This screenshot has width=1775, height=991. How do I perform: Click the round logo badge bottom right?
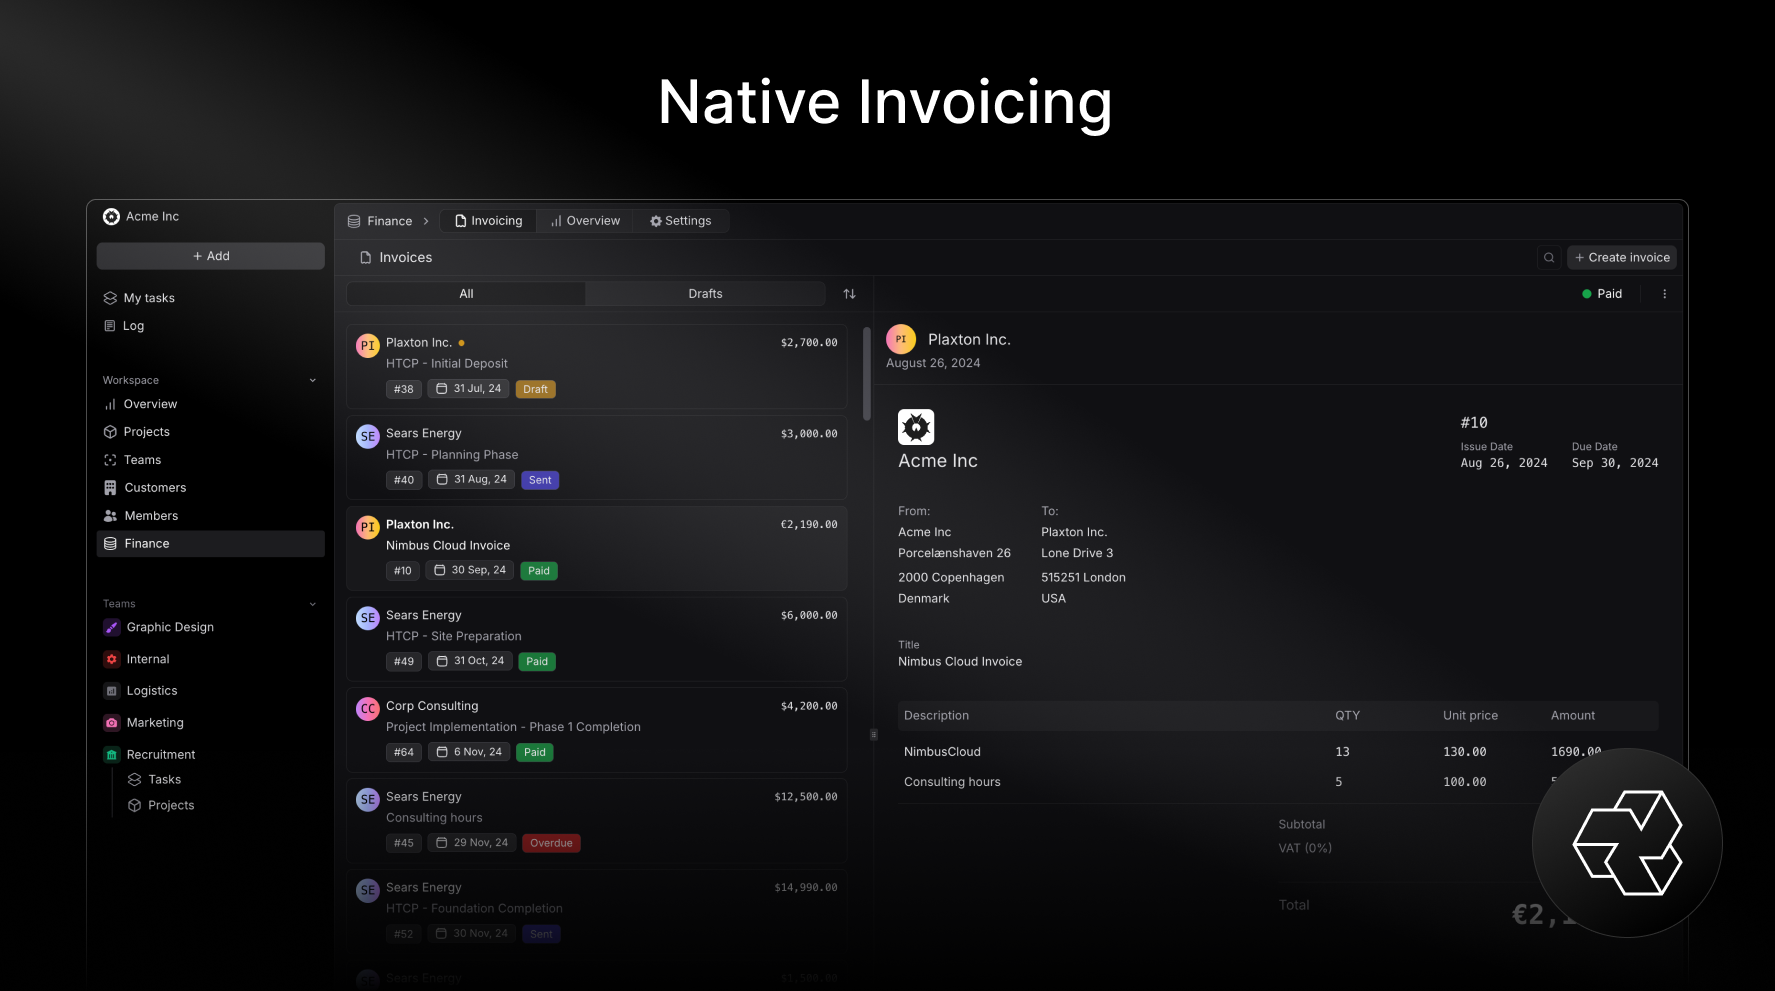click(1627, 843)
